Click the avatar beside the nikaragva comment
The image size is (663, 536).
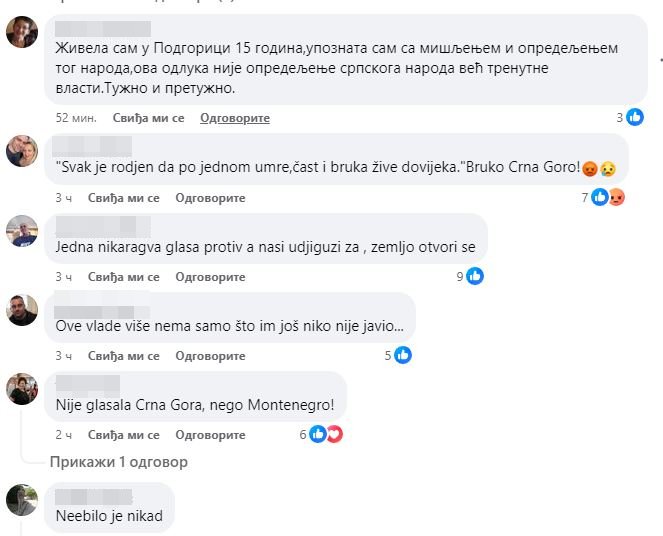pos(22,231)
